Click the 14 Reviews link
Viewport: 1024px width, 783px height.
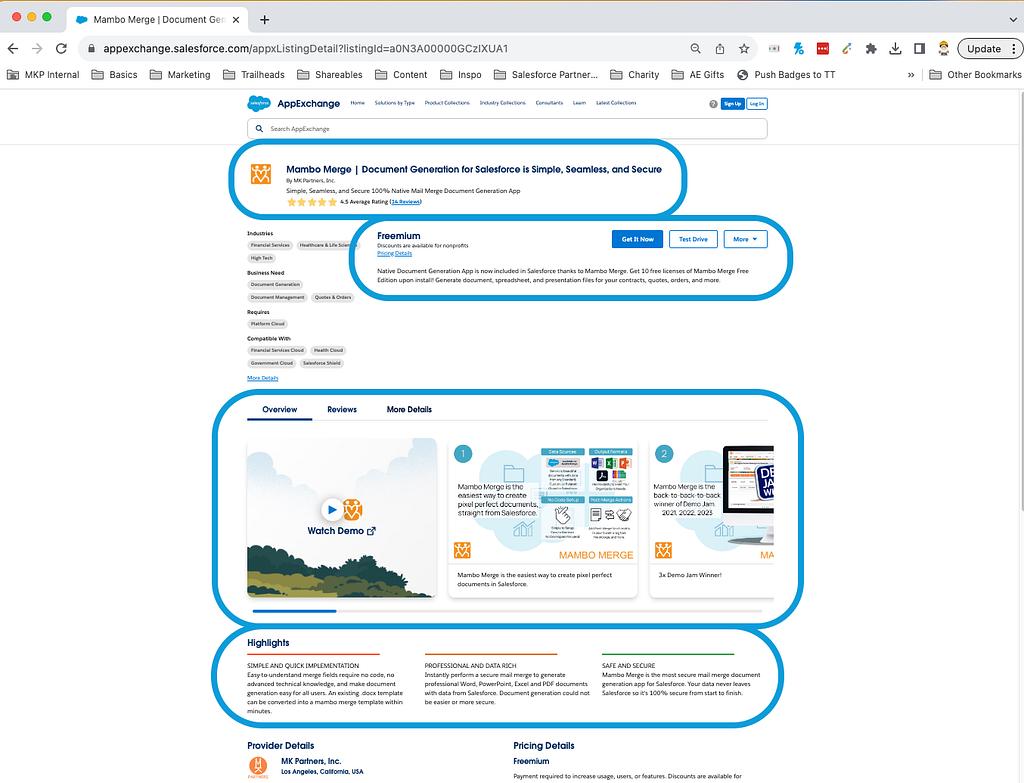pyautogui.click(x=406, y=202)
